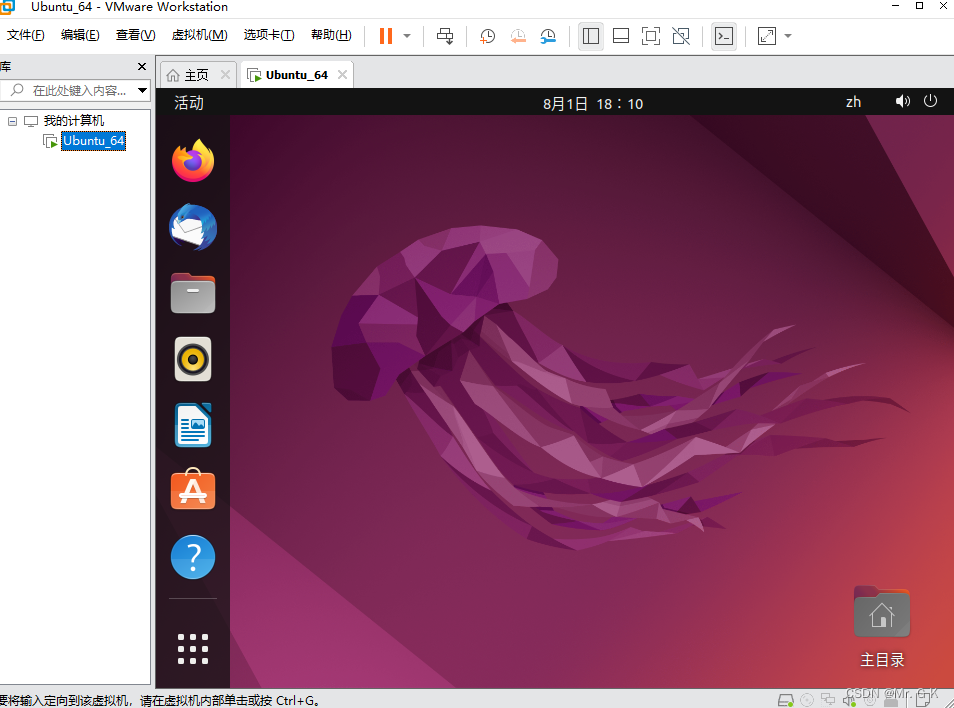Open the 主目录 home folder on desktop
This screenshot has width=954, height=708.
click(882, 626)
